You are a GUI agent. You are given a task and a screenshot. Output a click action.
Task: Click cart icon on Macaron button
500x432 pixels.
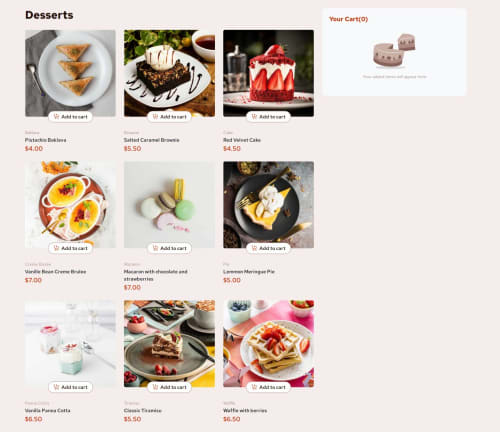(x=155, y=248)
